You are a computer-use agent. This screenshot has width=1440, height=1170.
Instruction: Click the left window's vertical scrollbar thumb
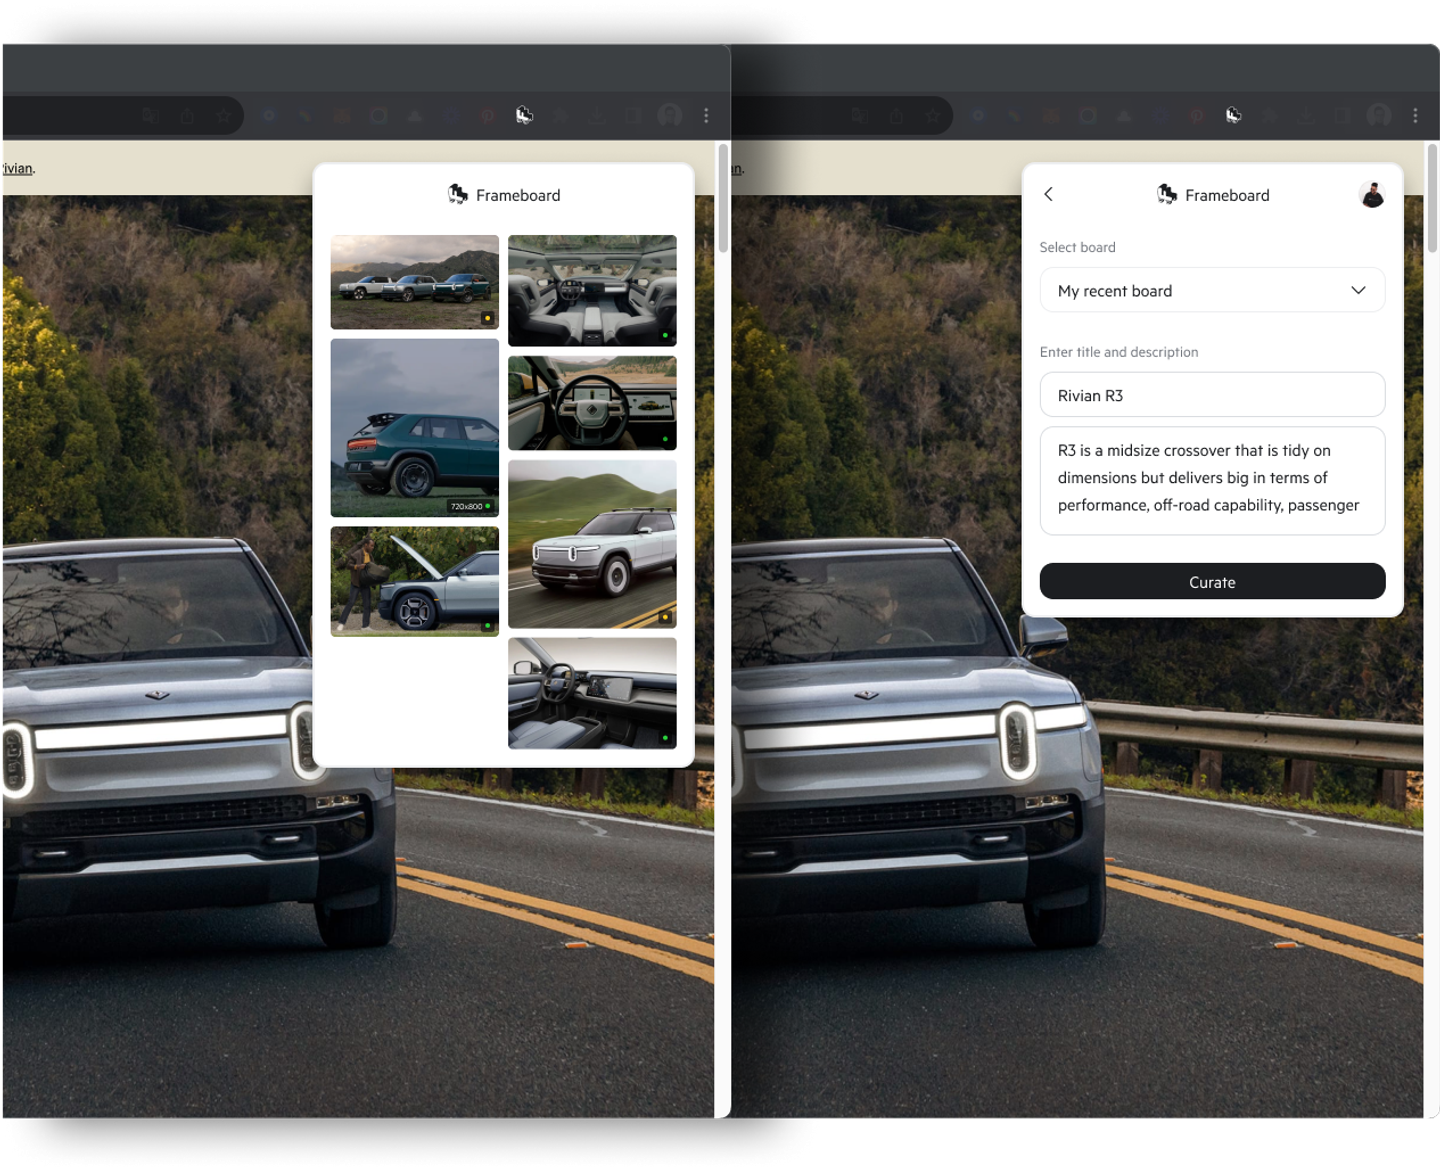(723, 198)
